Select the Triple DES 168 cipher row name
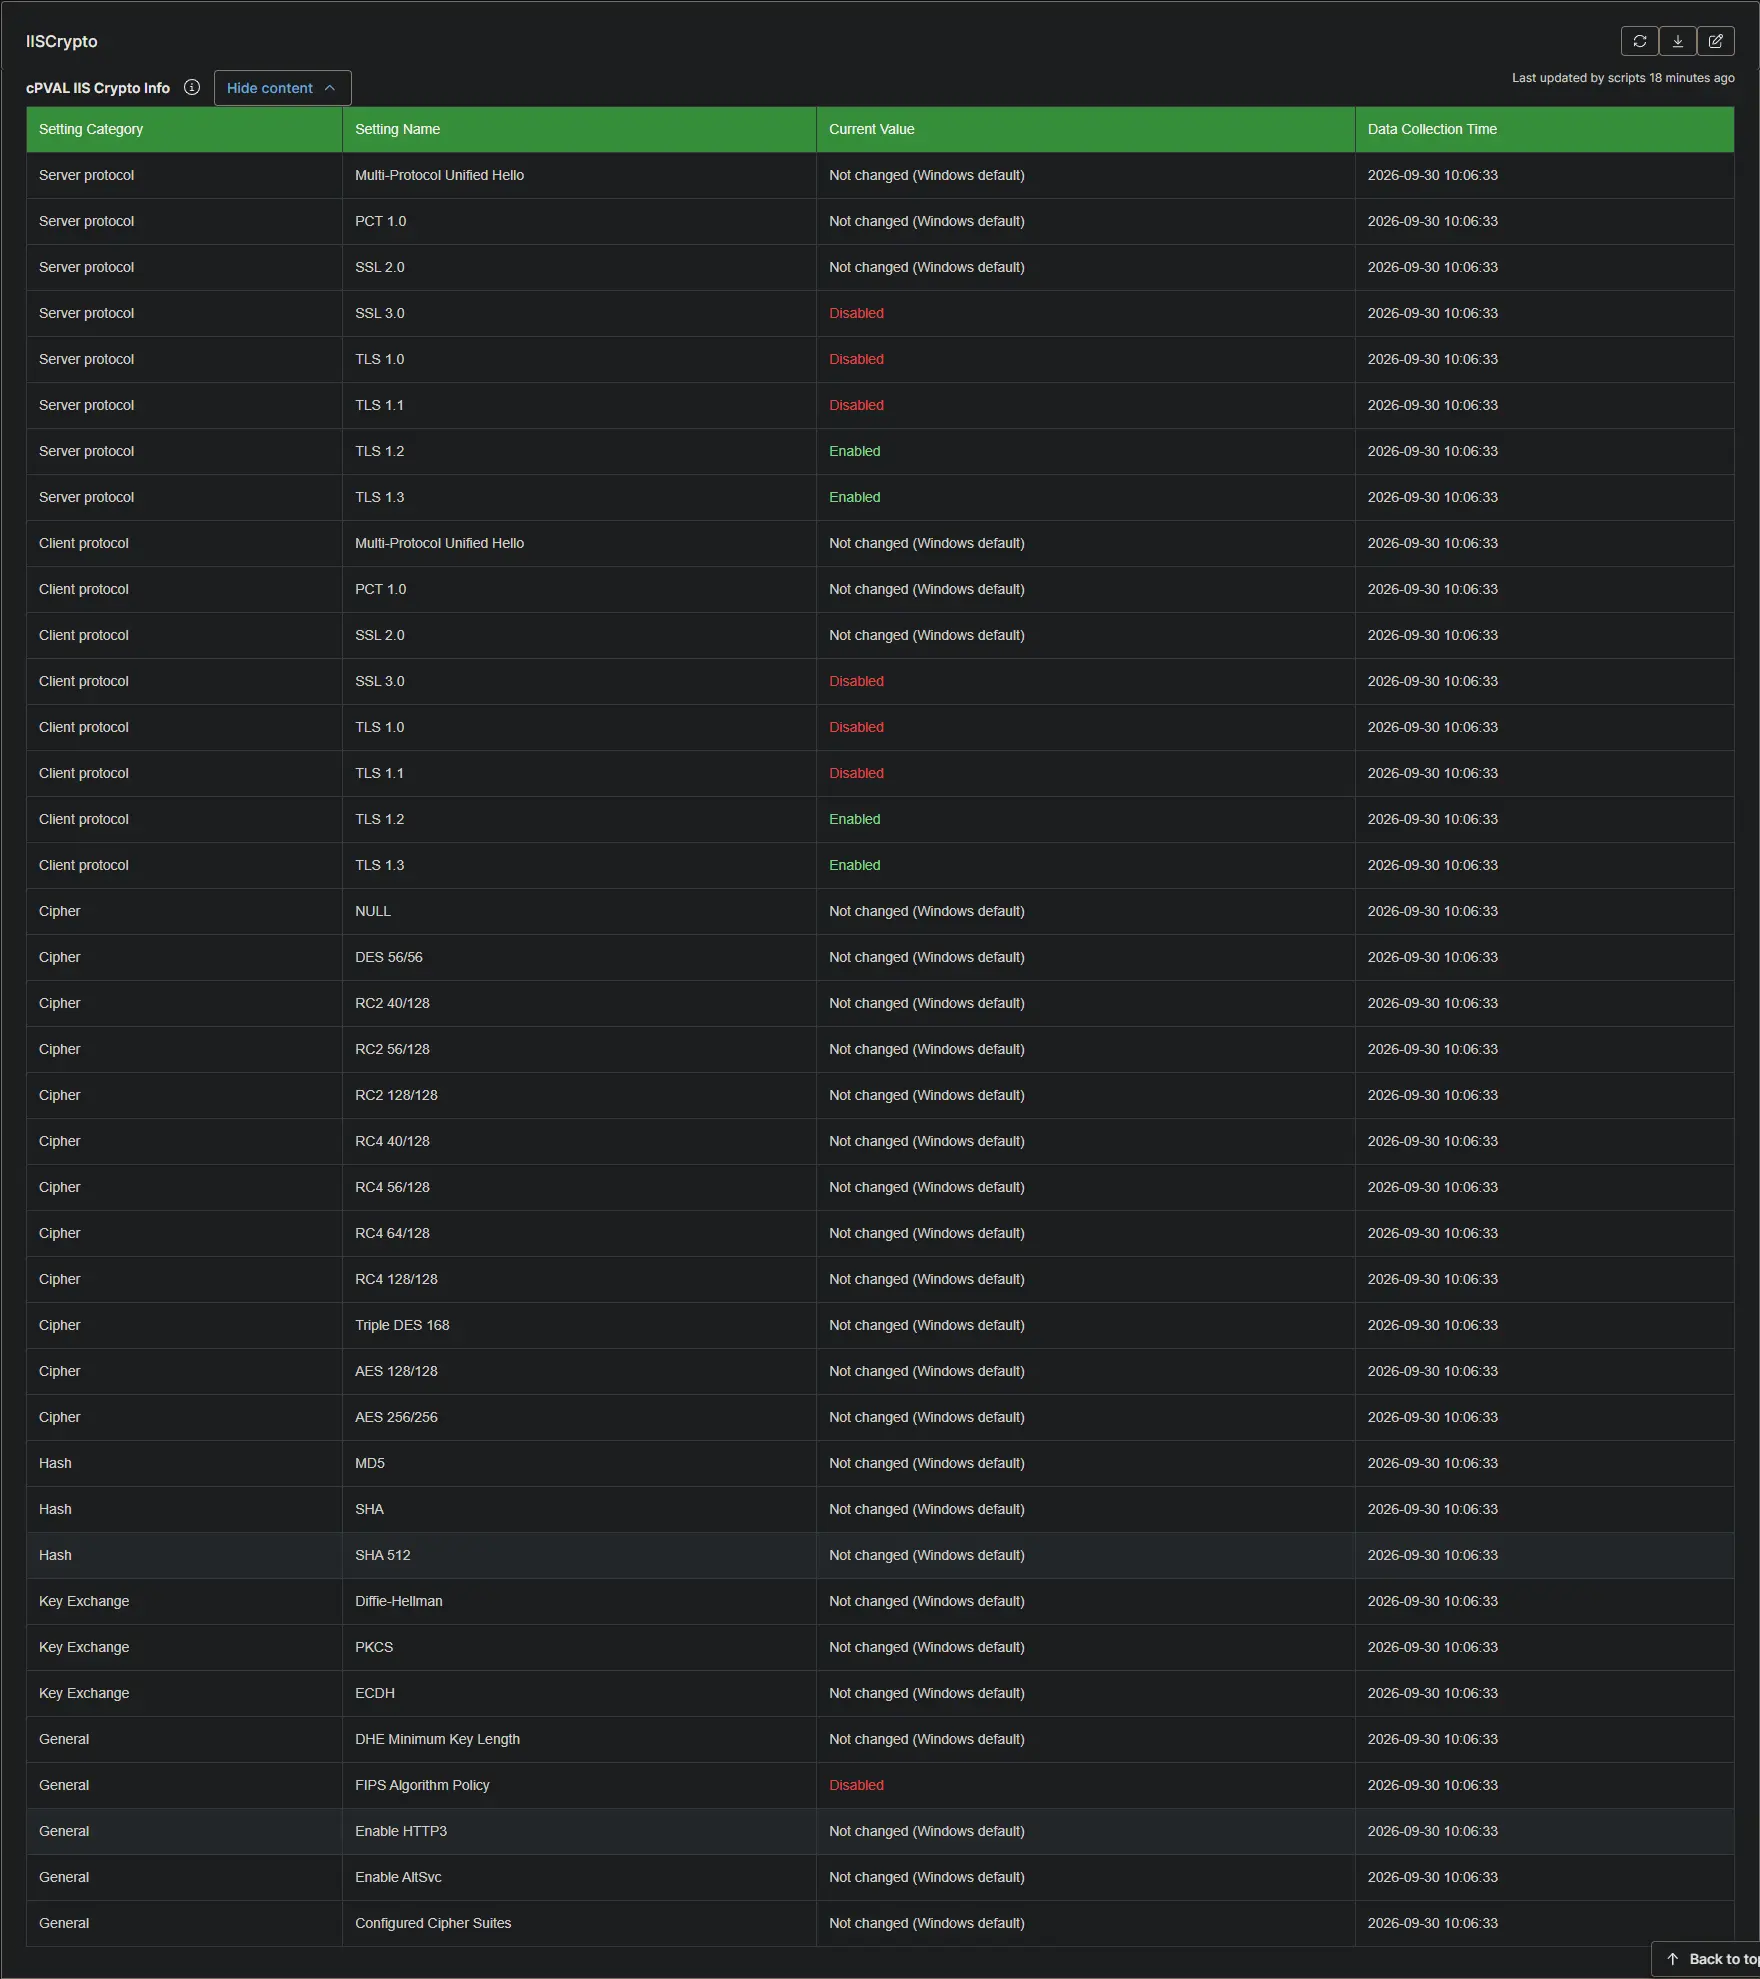This screenshot has height=1979, width=1760. pos(402,1325)
